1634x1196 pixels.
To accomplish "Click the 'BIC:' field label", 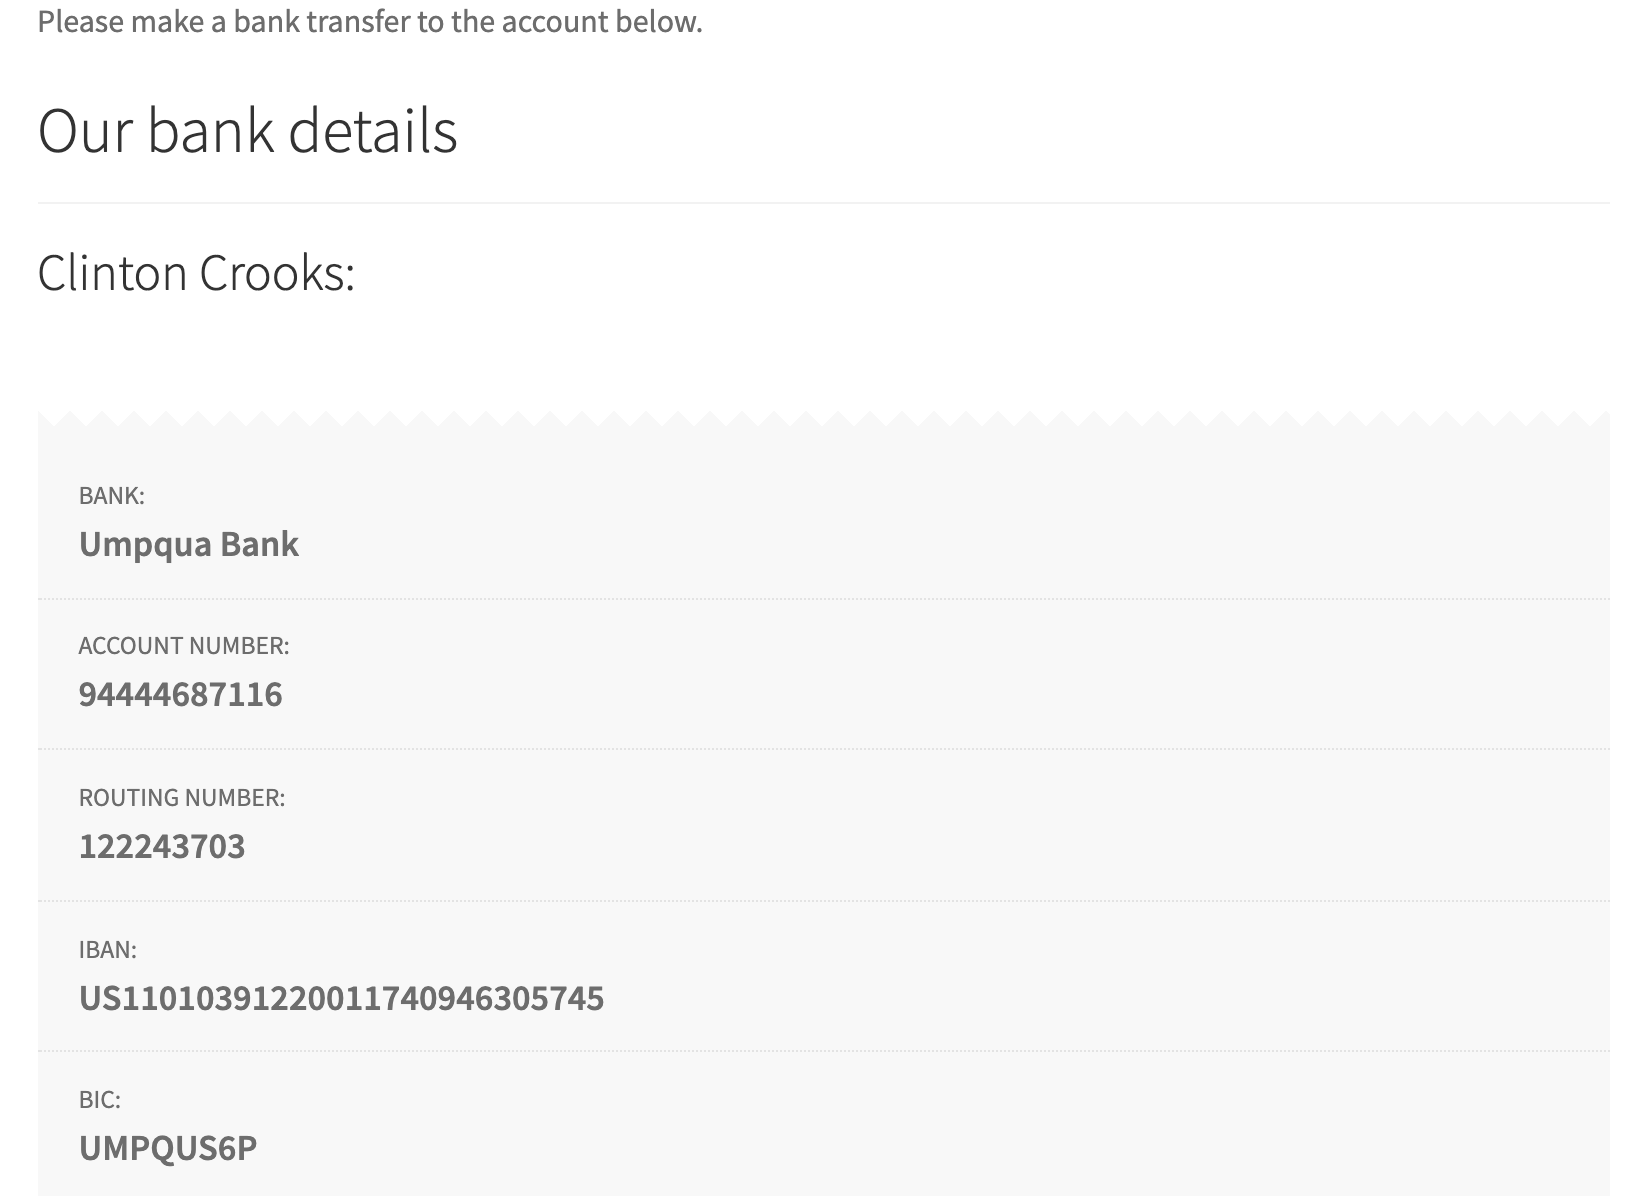I will click(100, 1100).
